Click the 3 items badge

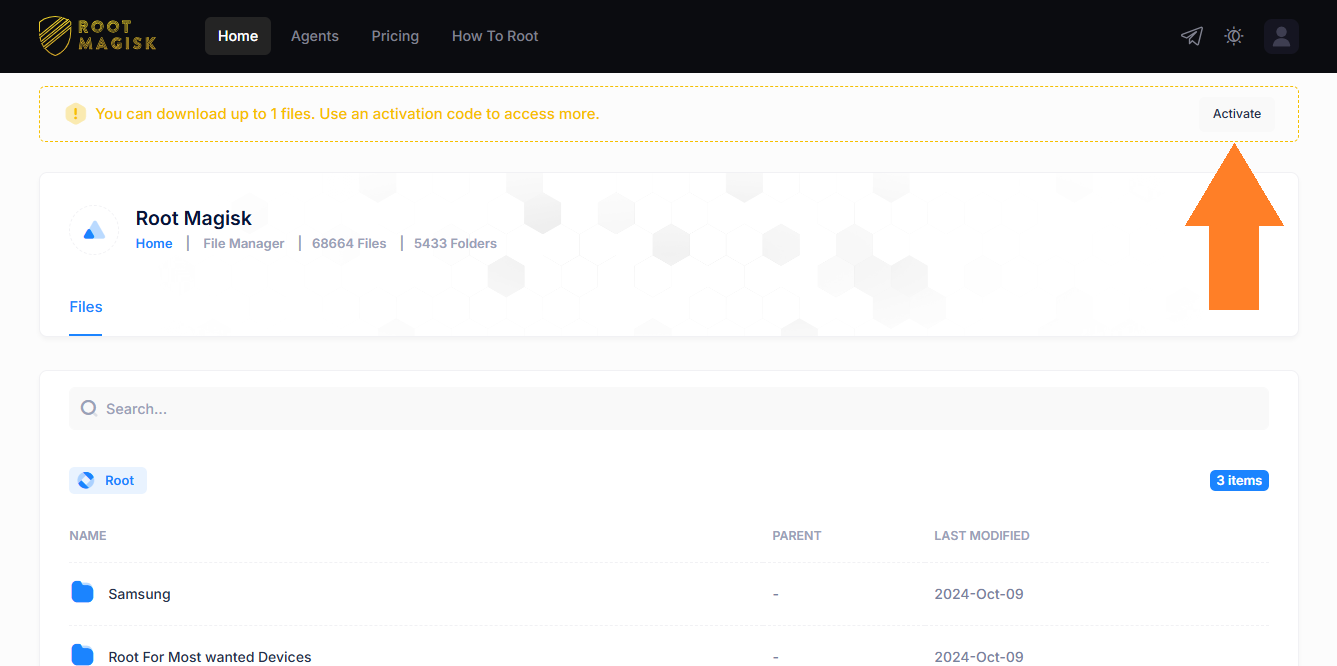point(1239,481)
